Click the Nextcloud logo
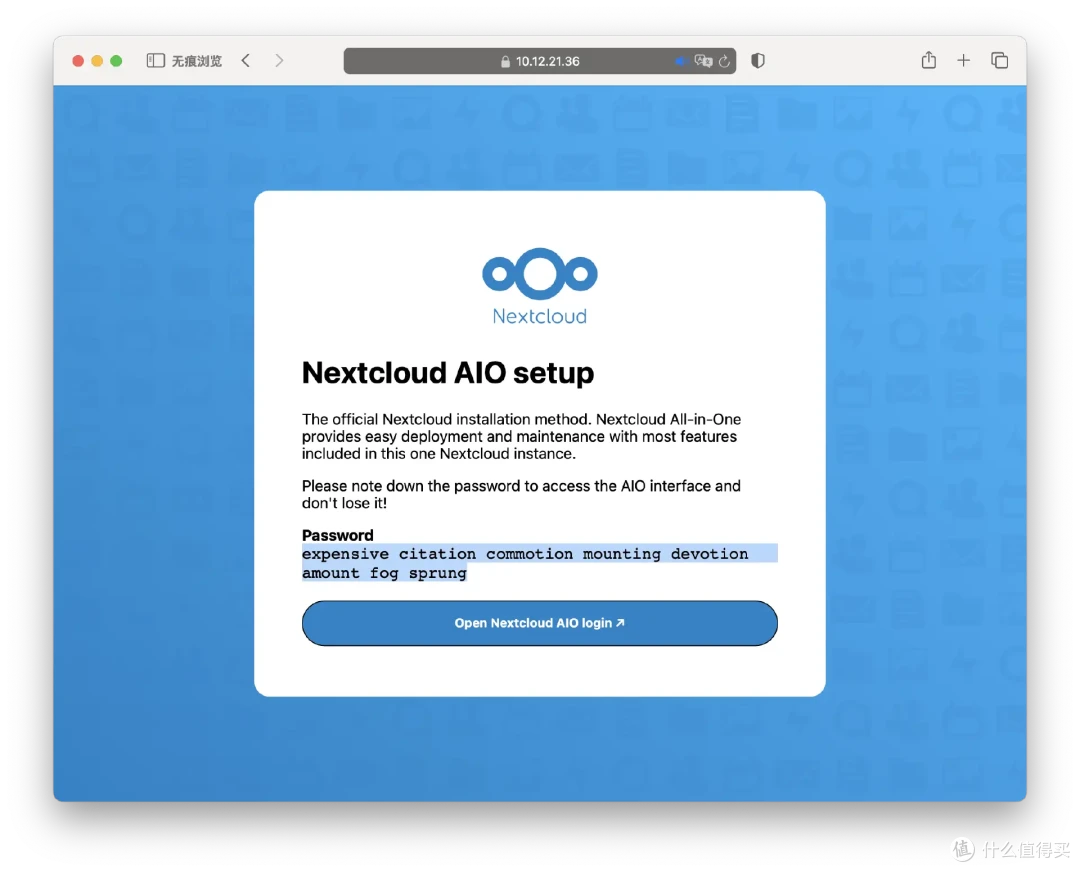The image size is (1080, 872). coord(539,286)
